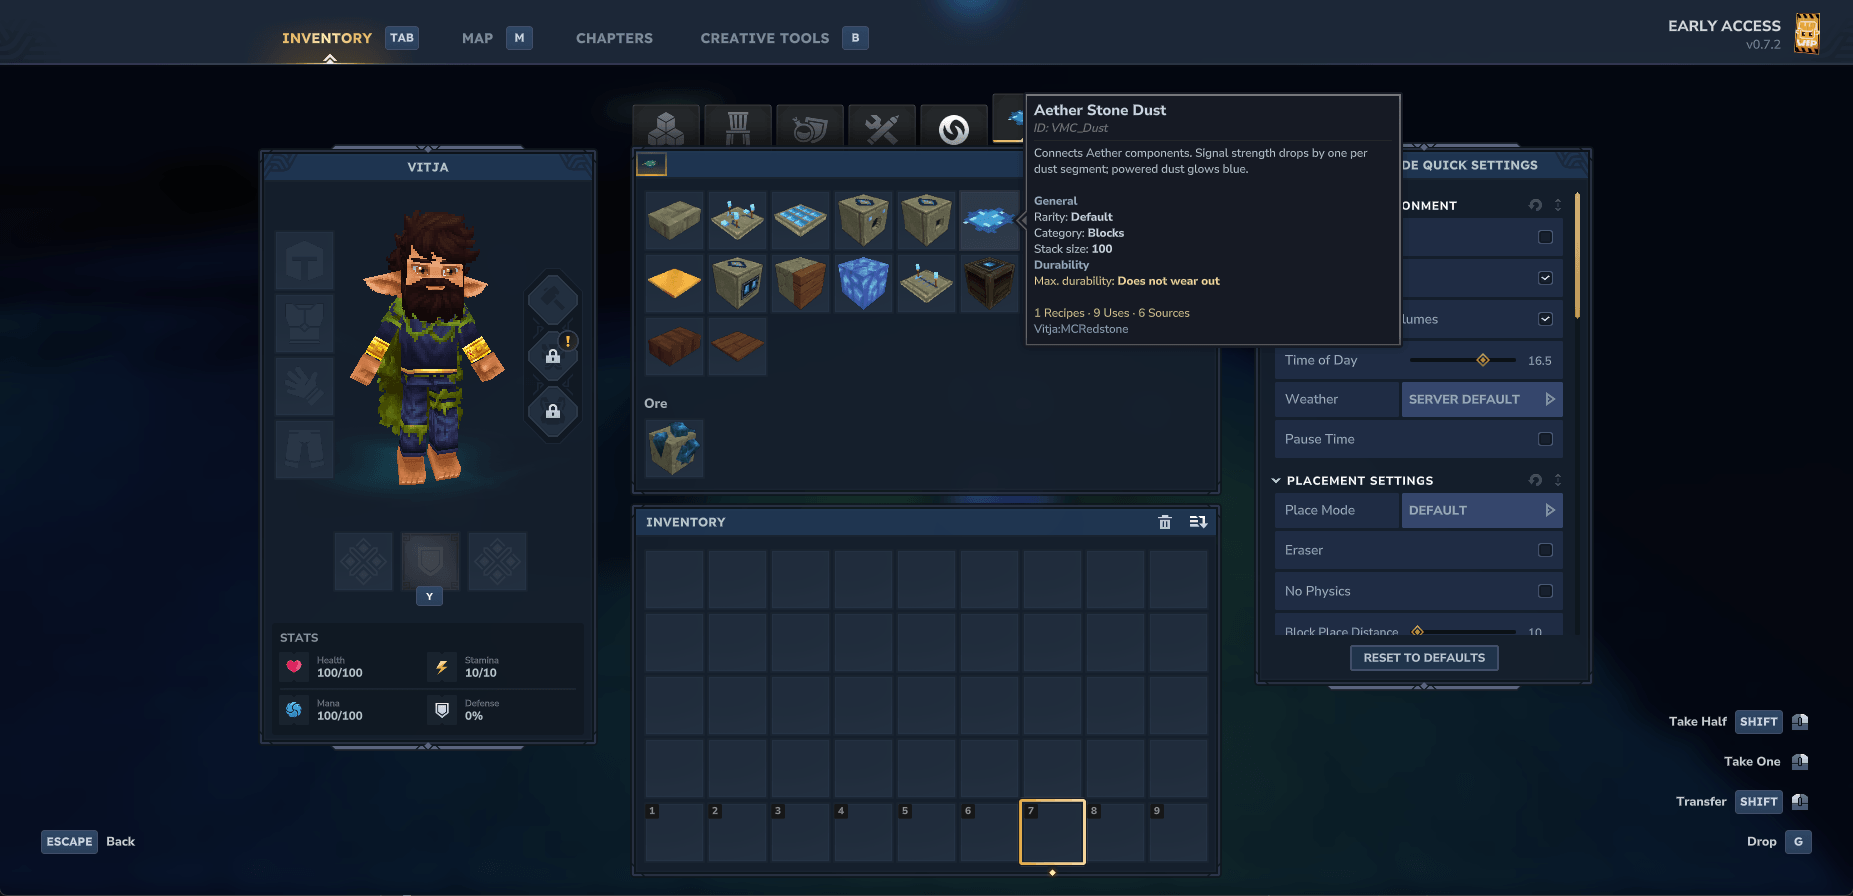This screenshot has height=896, width=1853.
Task: Adjust the Time of Day slider handle
Action: click(x=1483, y=360)
